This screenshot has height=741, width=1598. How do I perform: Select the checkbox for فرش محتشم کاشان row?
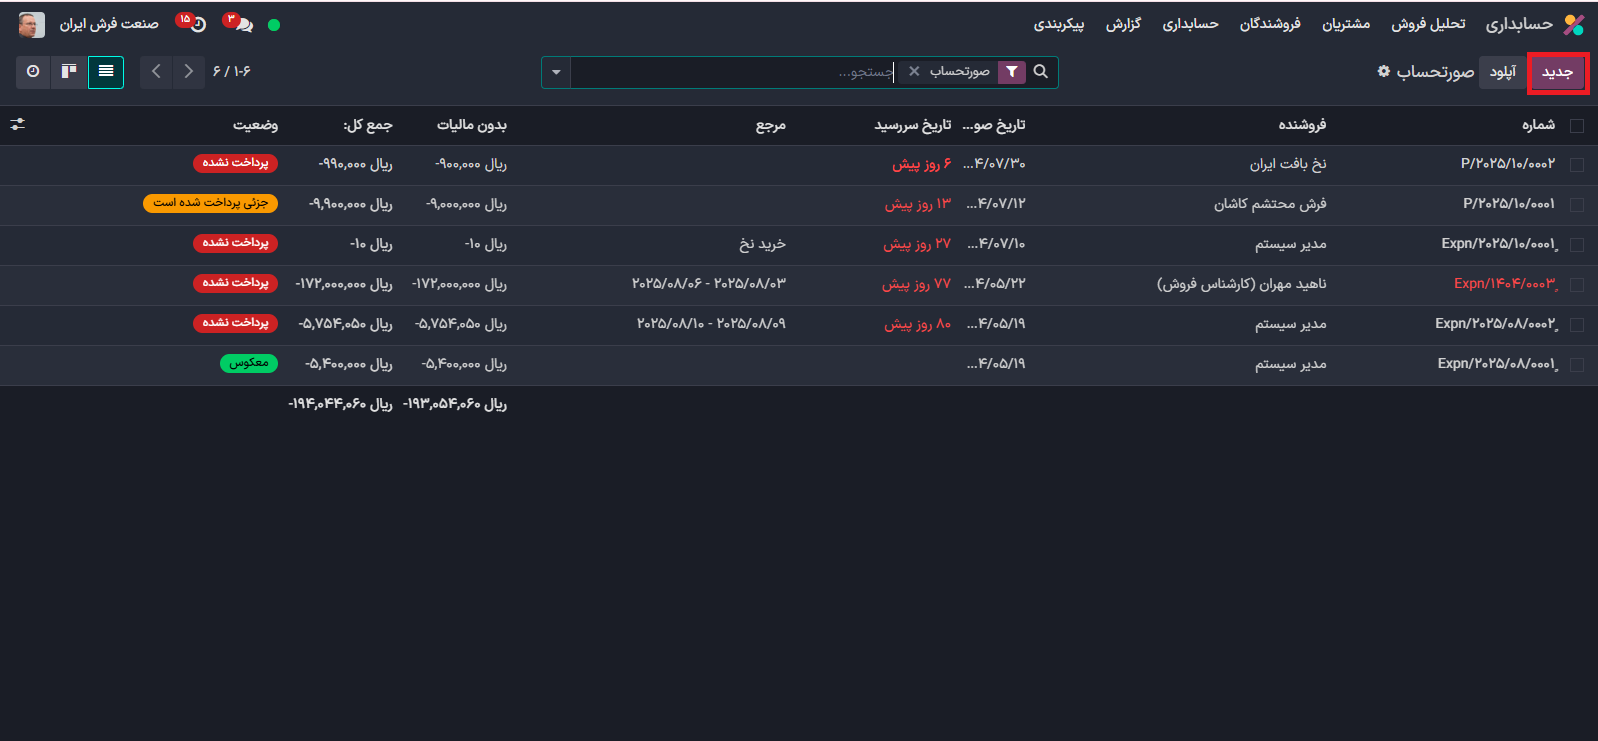pos(1577,205)
